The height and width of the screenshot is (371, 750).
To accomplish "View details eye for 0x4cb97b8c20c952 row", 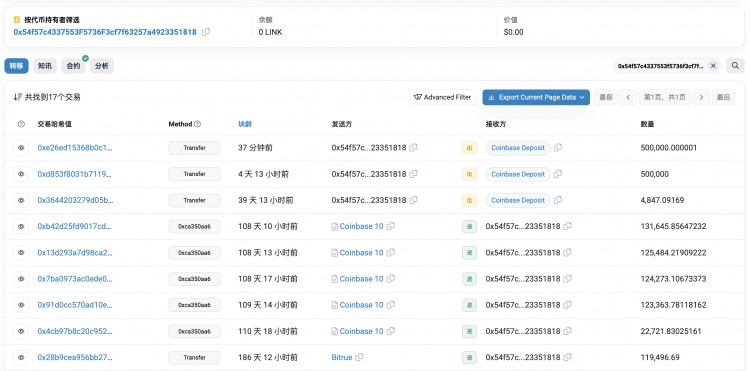I will (x=21, y=331).
